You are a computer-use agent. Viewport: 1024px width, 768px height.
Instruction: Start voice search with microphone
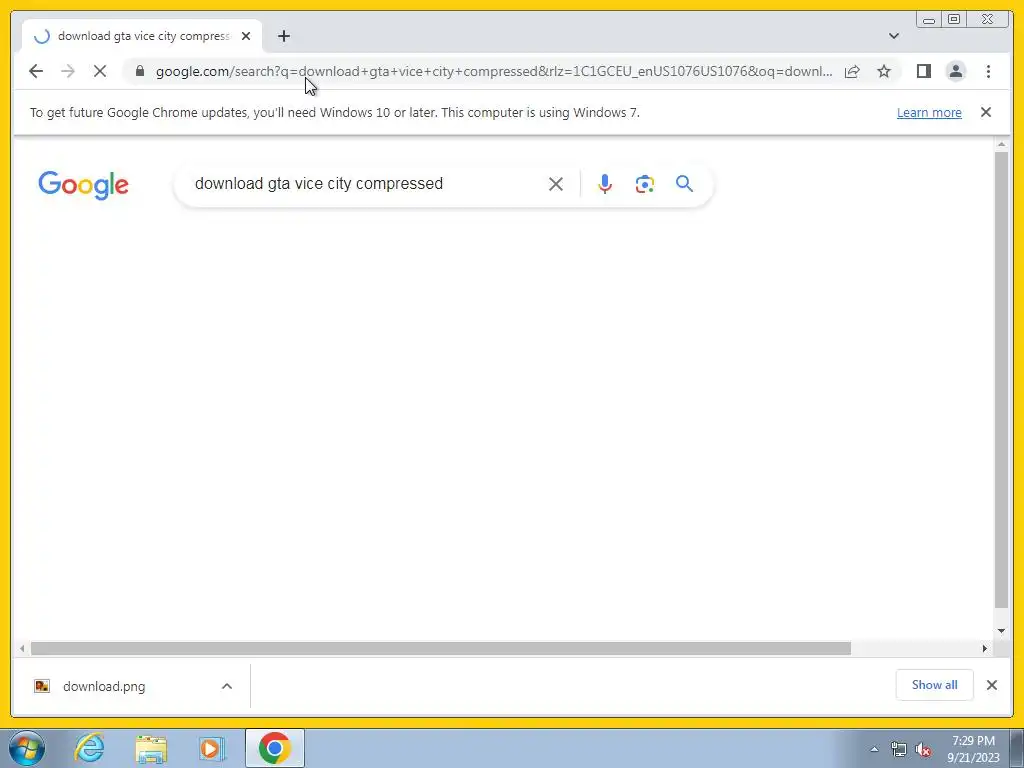(605, 184)
